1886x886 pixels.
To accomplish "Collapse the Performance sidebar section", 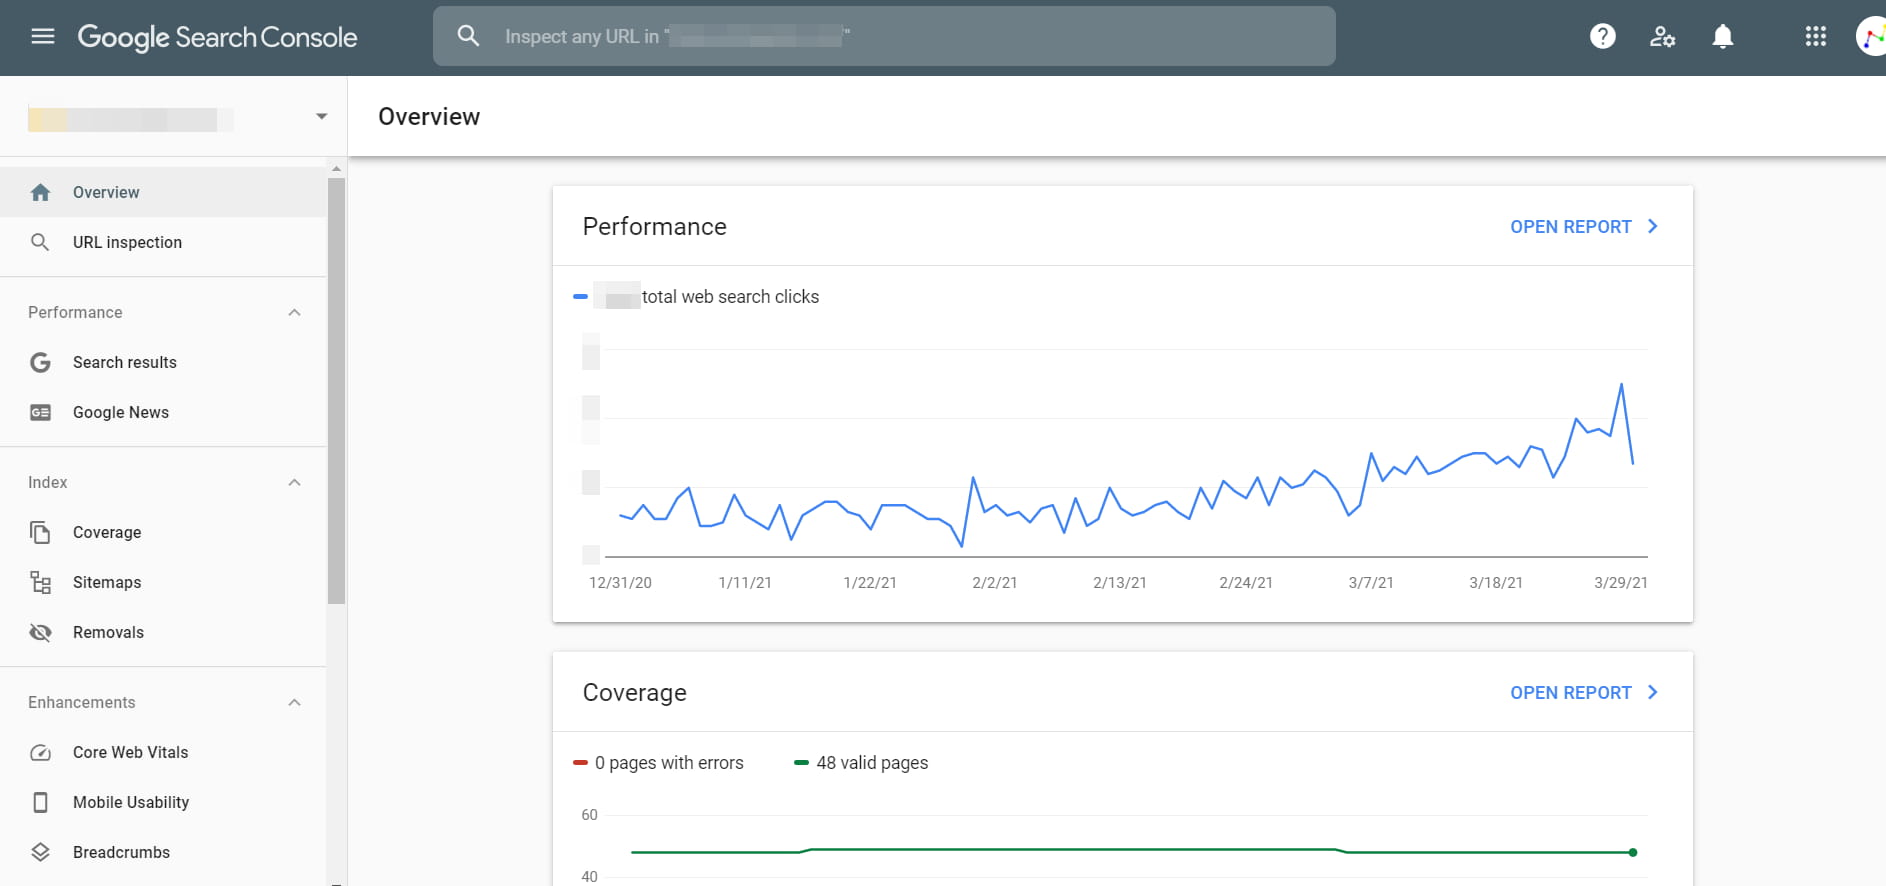I will 294,312.
